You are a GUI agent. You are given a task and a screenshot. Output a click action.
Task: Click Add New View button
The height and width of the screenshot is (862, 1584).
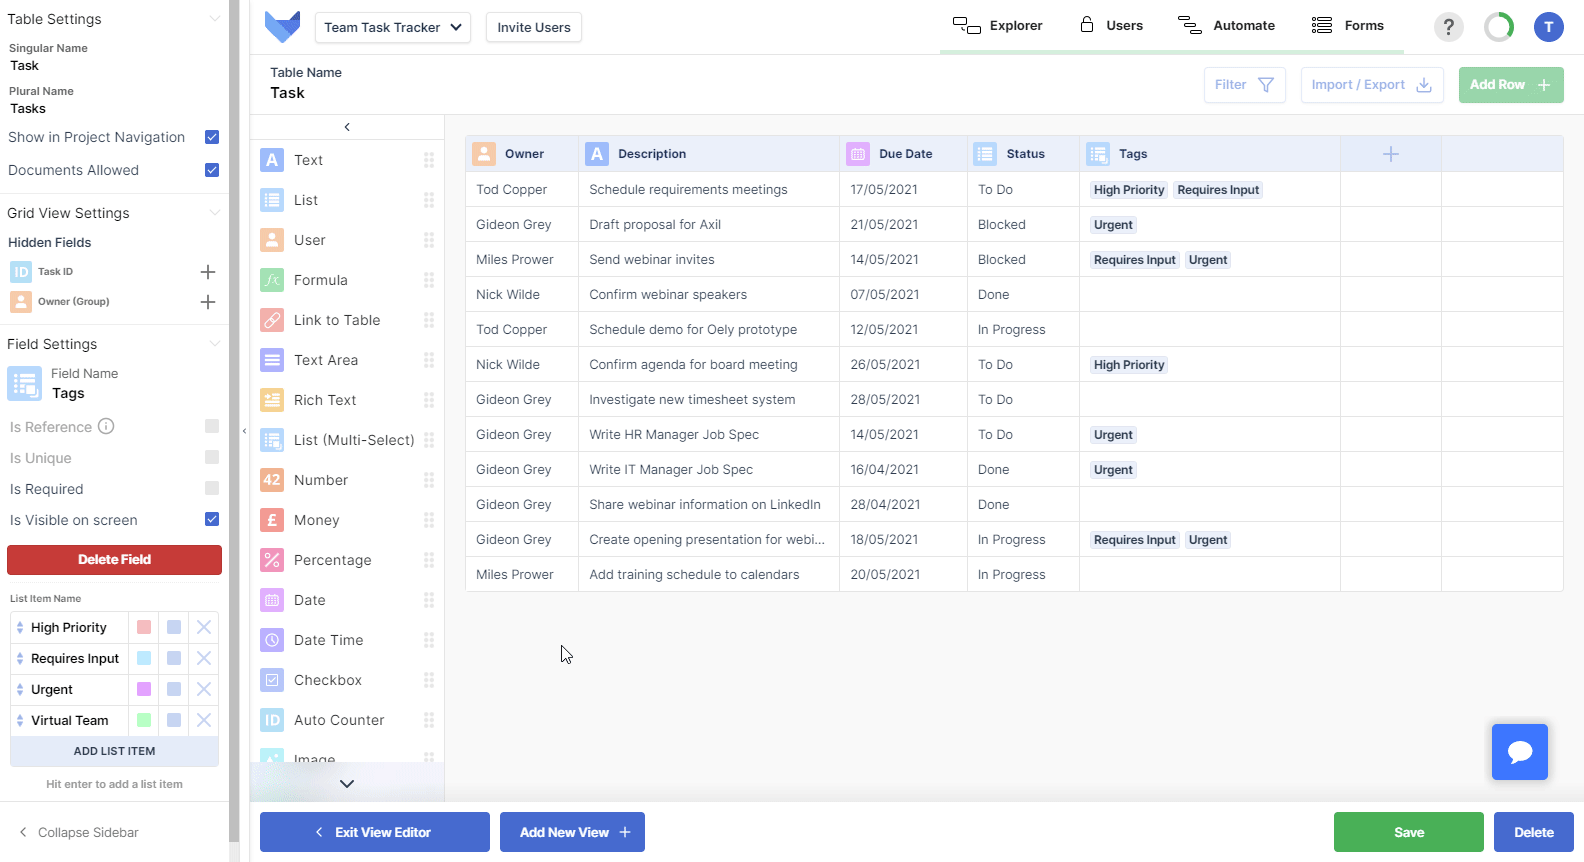(572, 832)
